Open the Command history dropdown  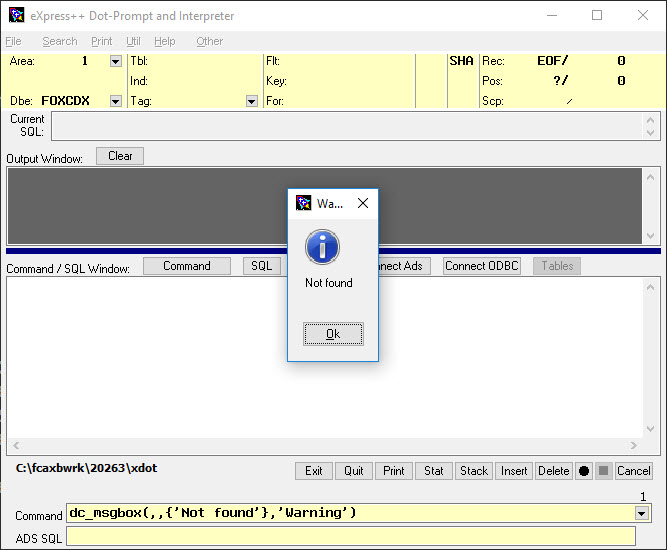pos(642,513)
